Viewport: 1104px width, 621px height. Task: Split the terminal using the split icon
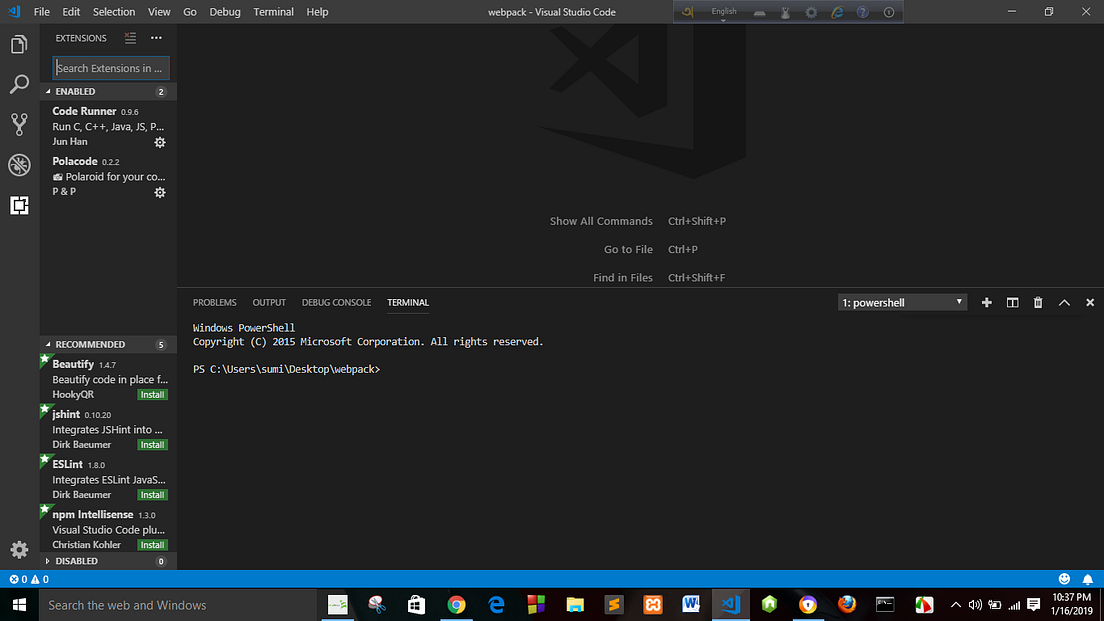[1012, 302]
